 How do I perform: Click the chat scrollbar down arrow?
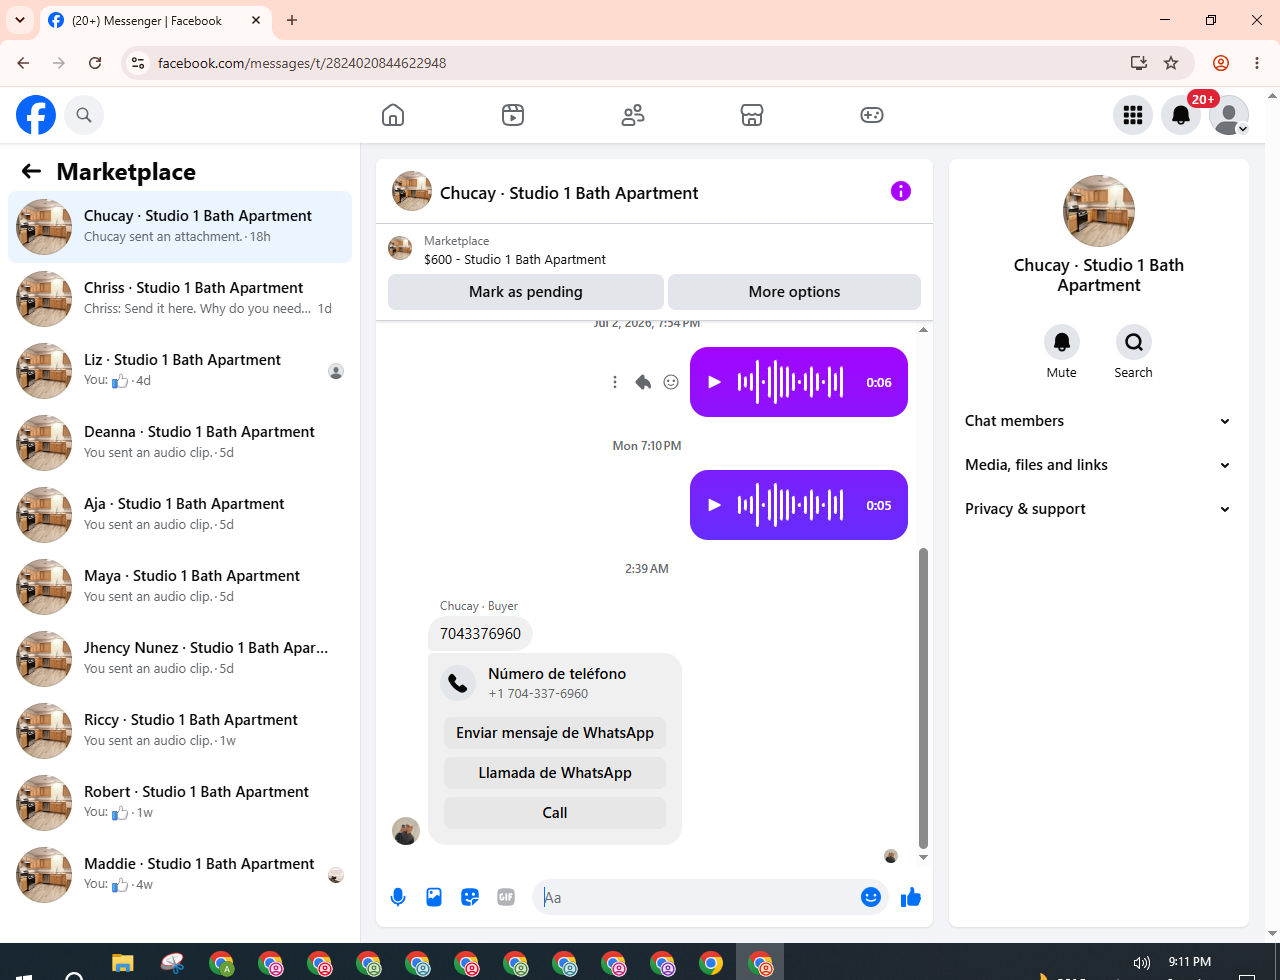[923, 857]
